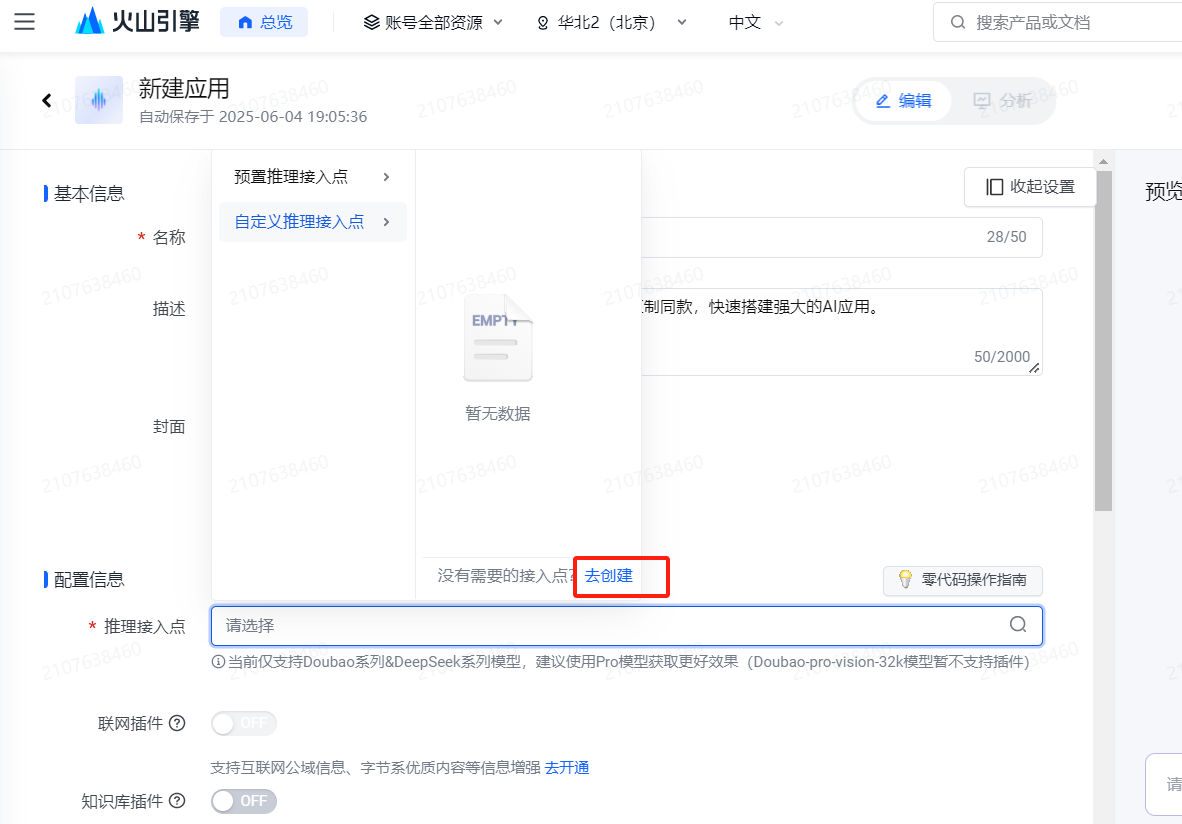Click the app avatar waveform icon
The image size is (1182, 824).
pyautogui.click(x=98, y=100)
